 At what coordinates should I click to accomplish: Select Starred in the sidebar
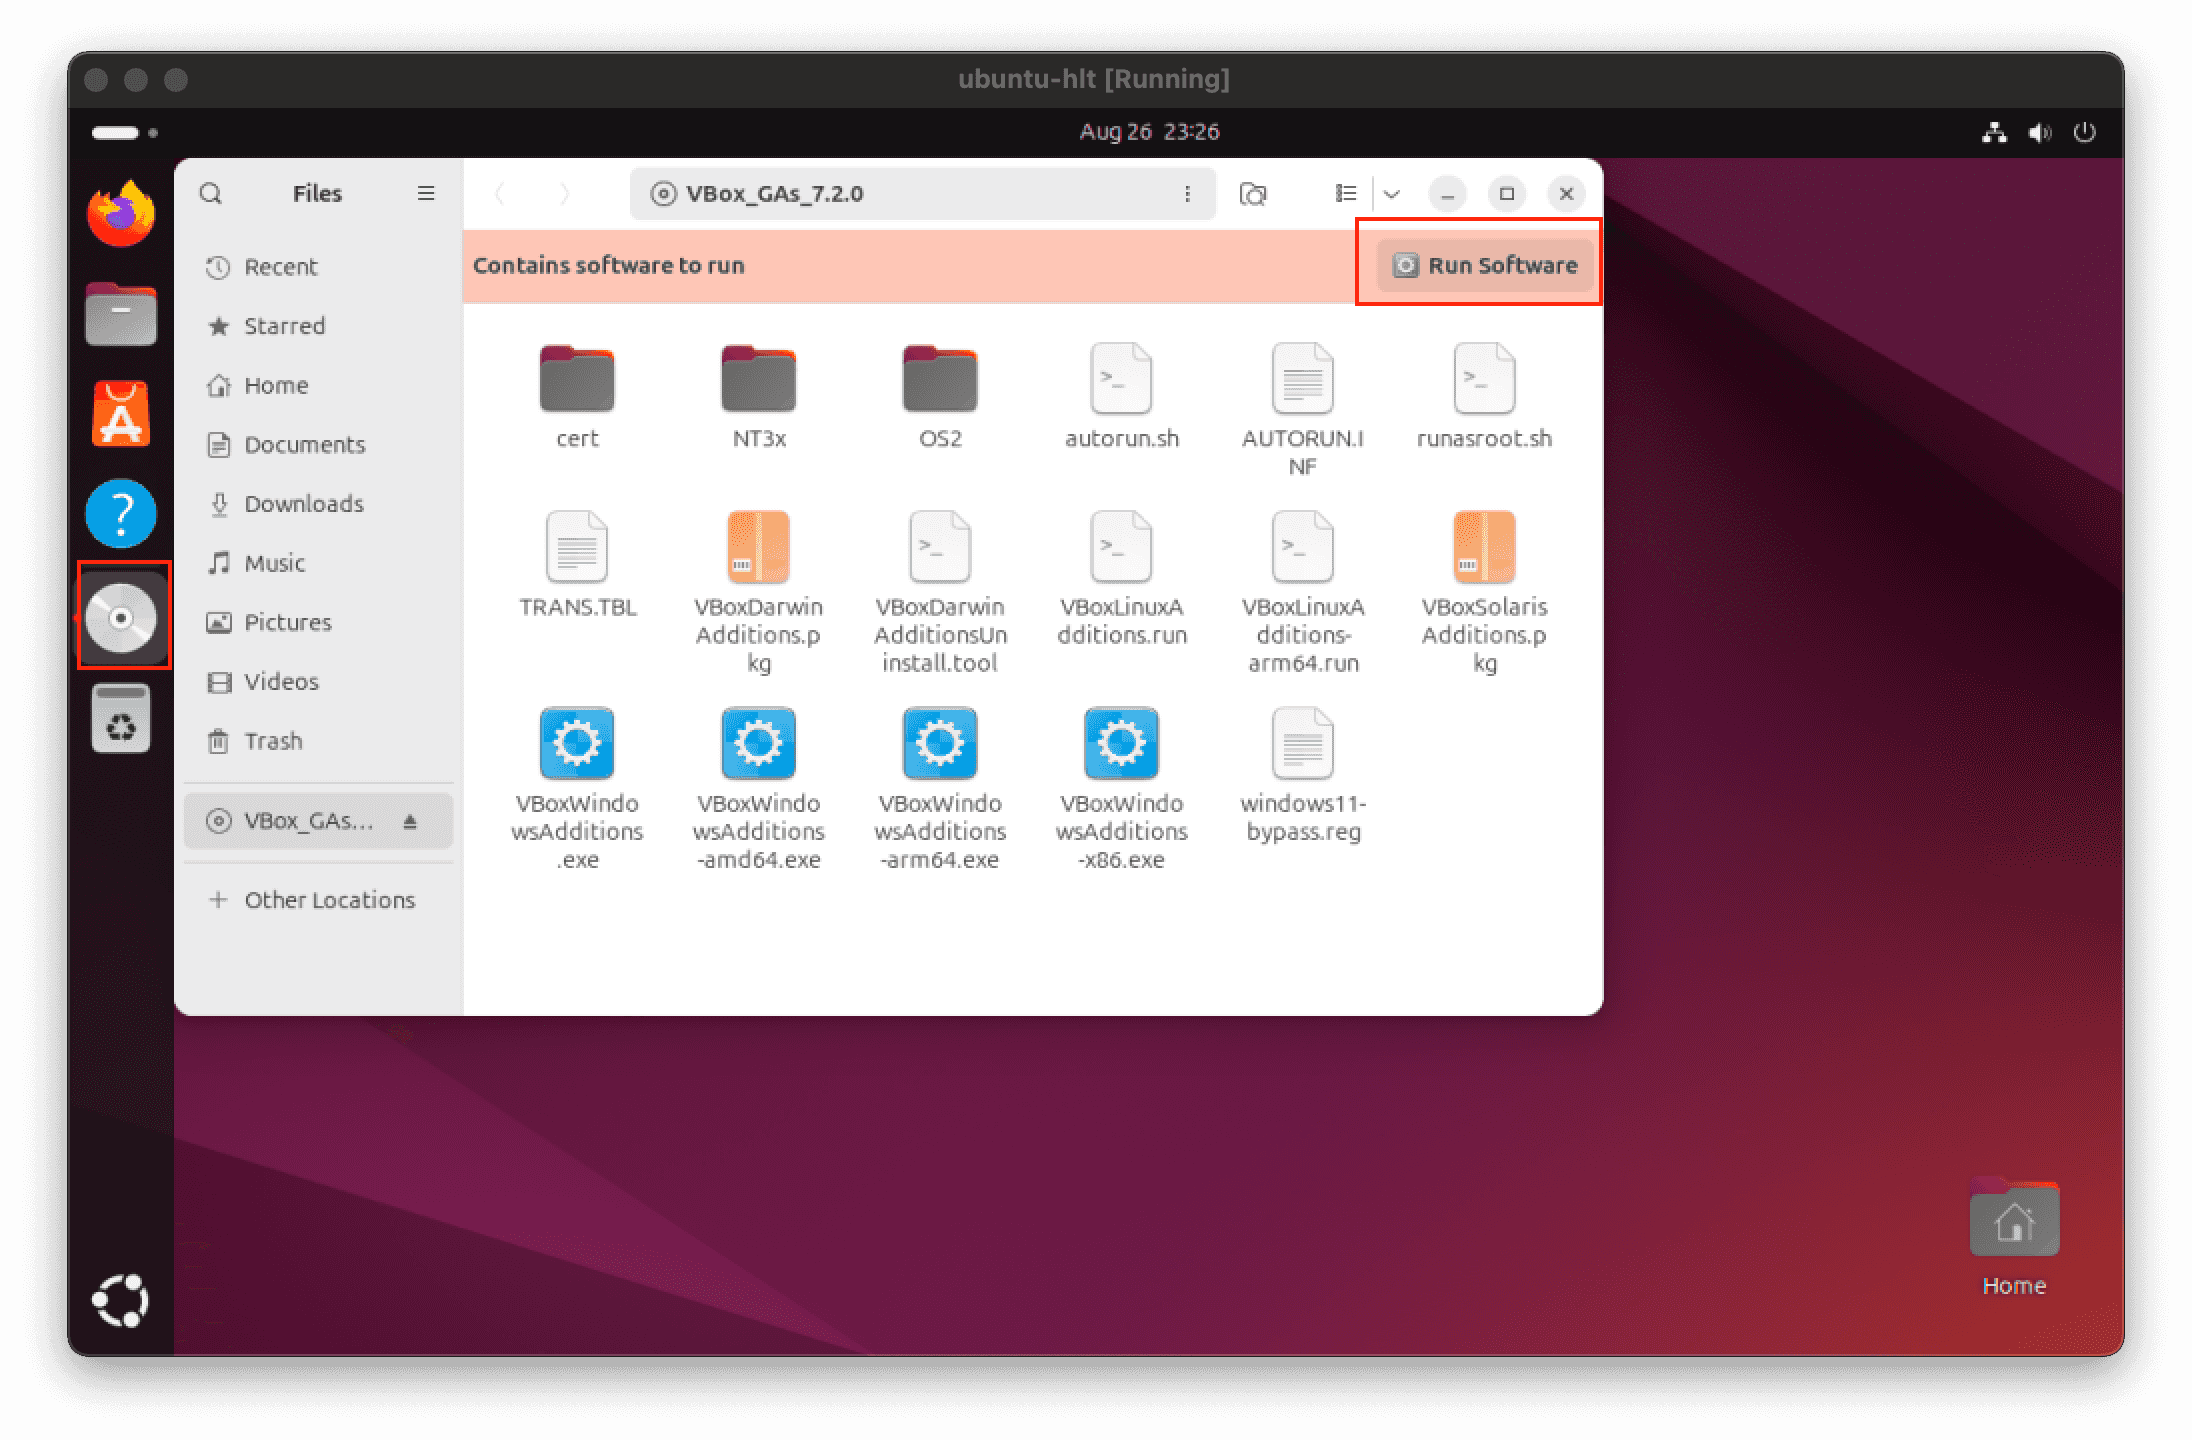coord(318,326)
